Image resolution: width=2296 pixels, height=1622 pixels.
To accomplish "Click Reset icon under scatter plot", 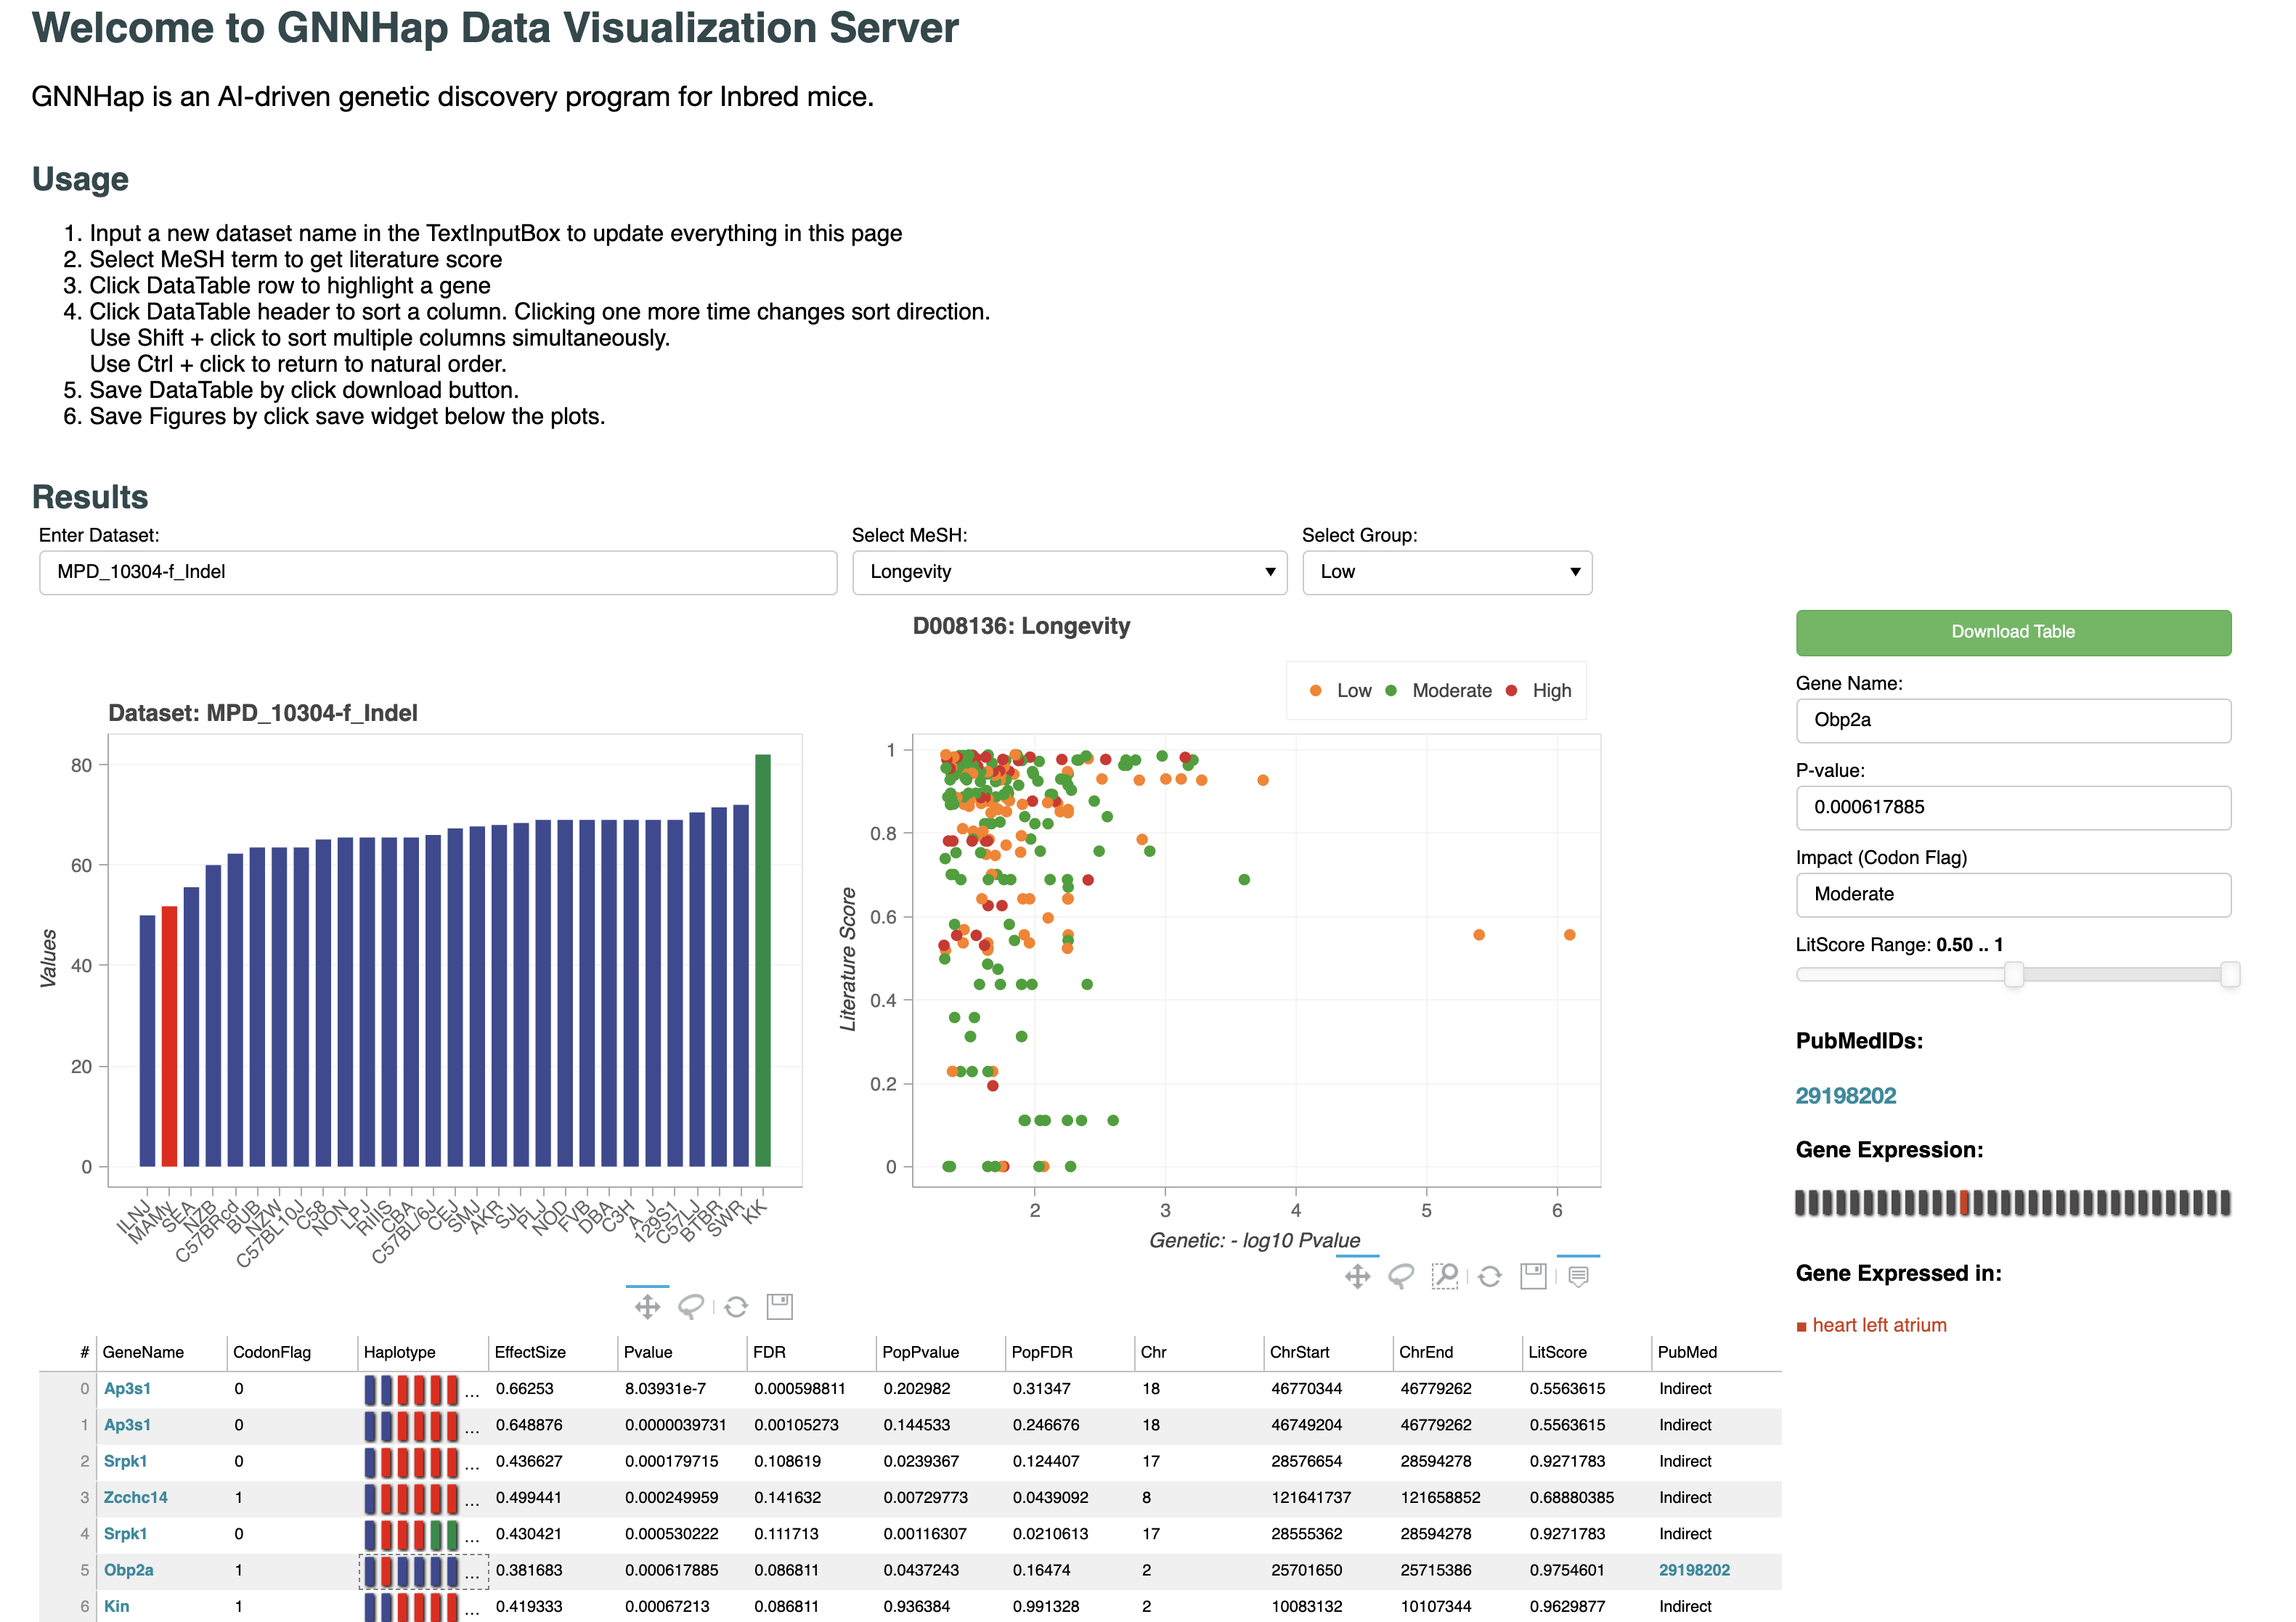I will tap(1489, 1276).
